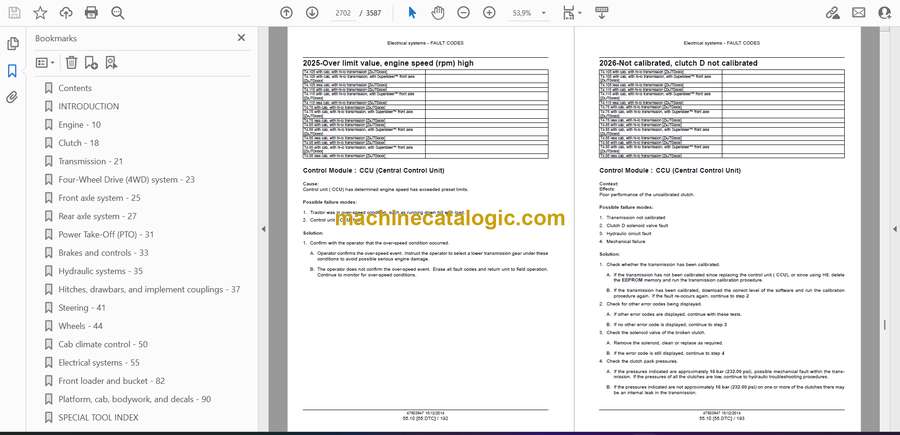Viewport: 900px width, 435px height.
Task: Go to next page arrow
Action: [312, 13]
